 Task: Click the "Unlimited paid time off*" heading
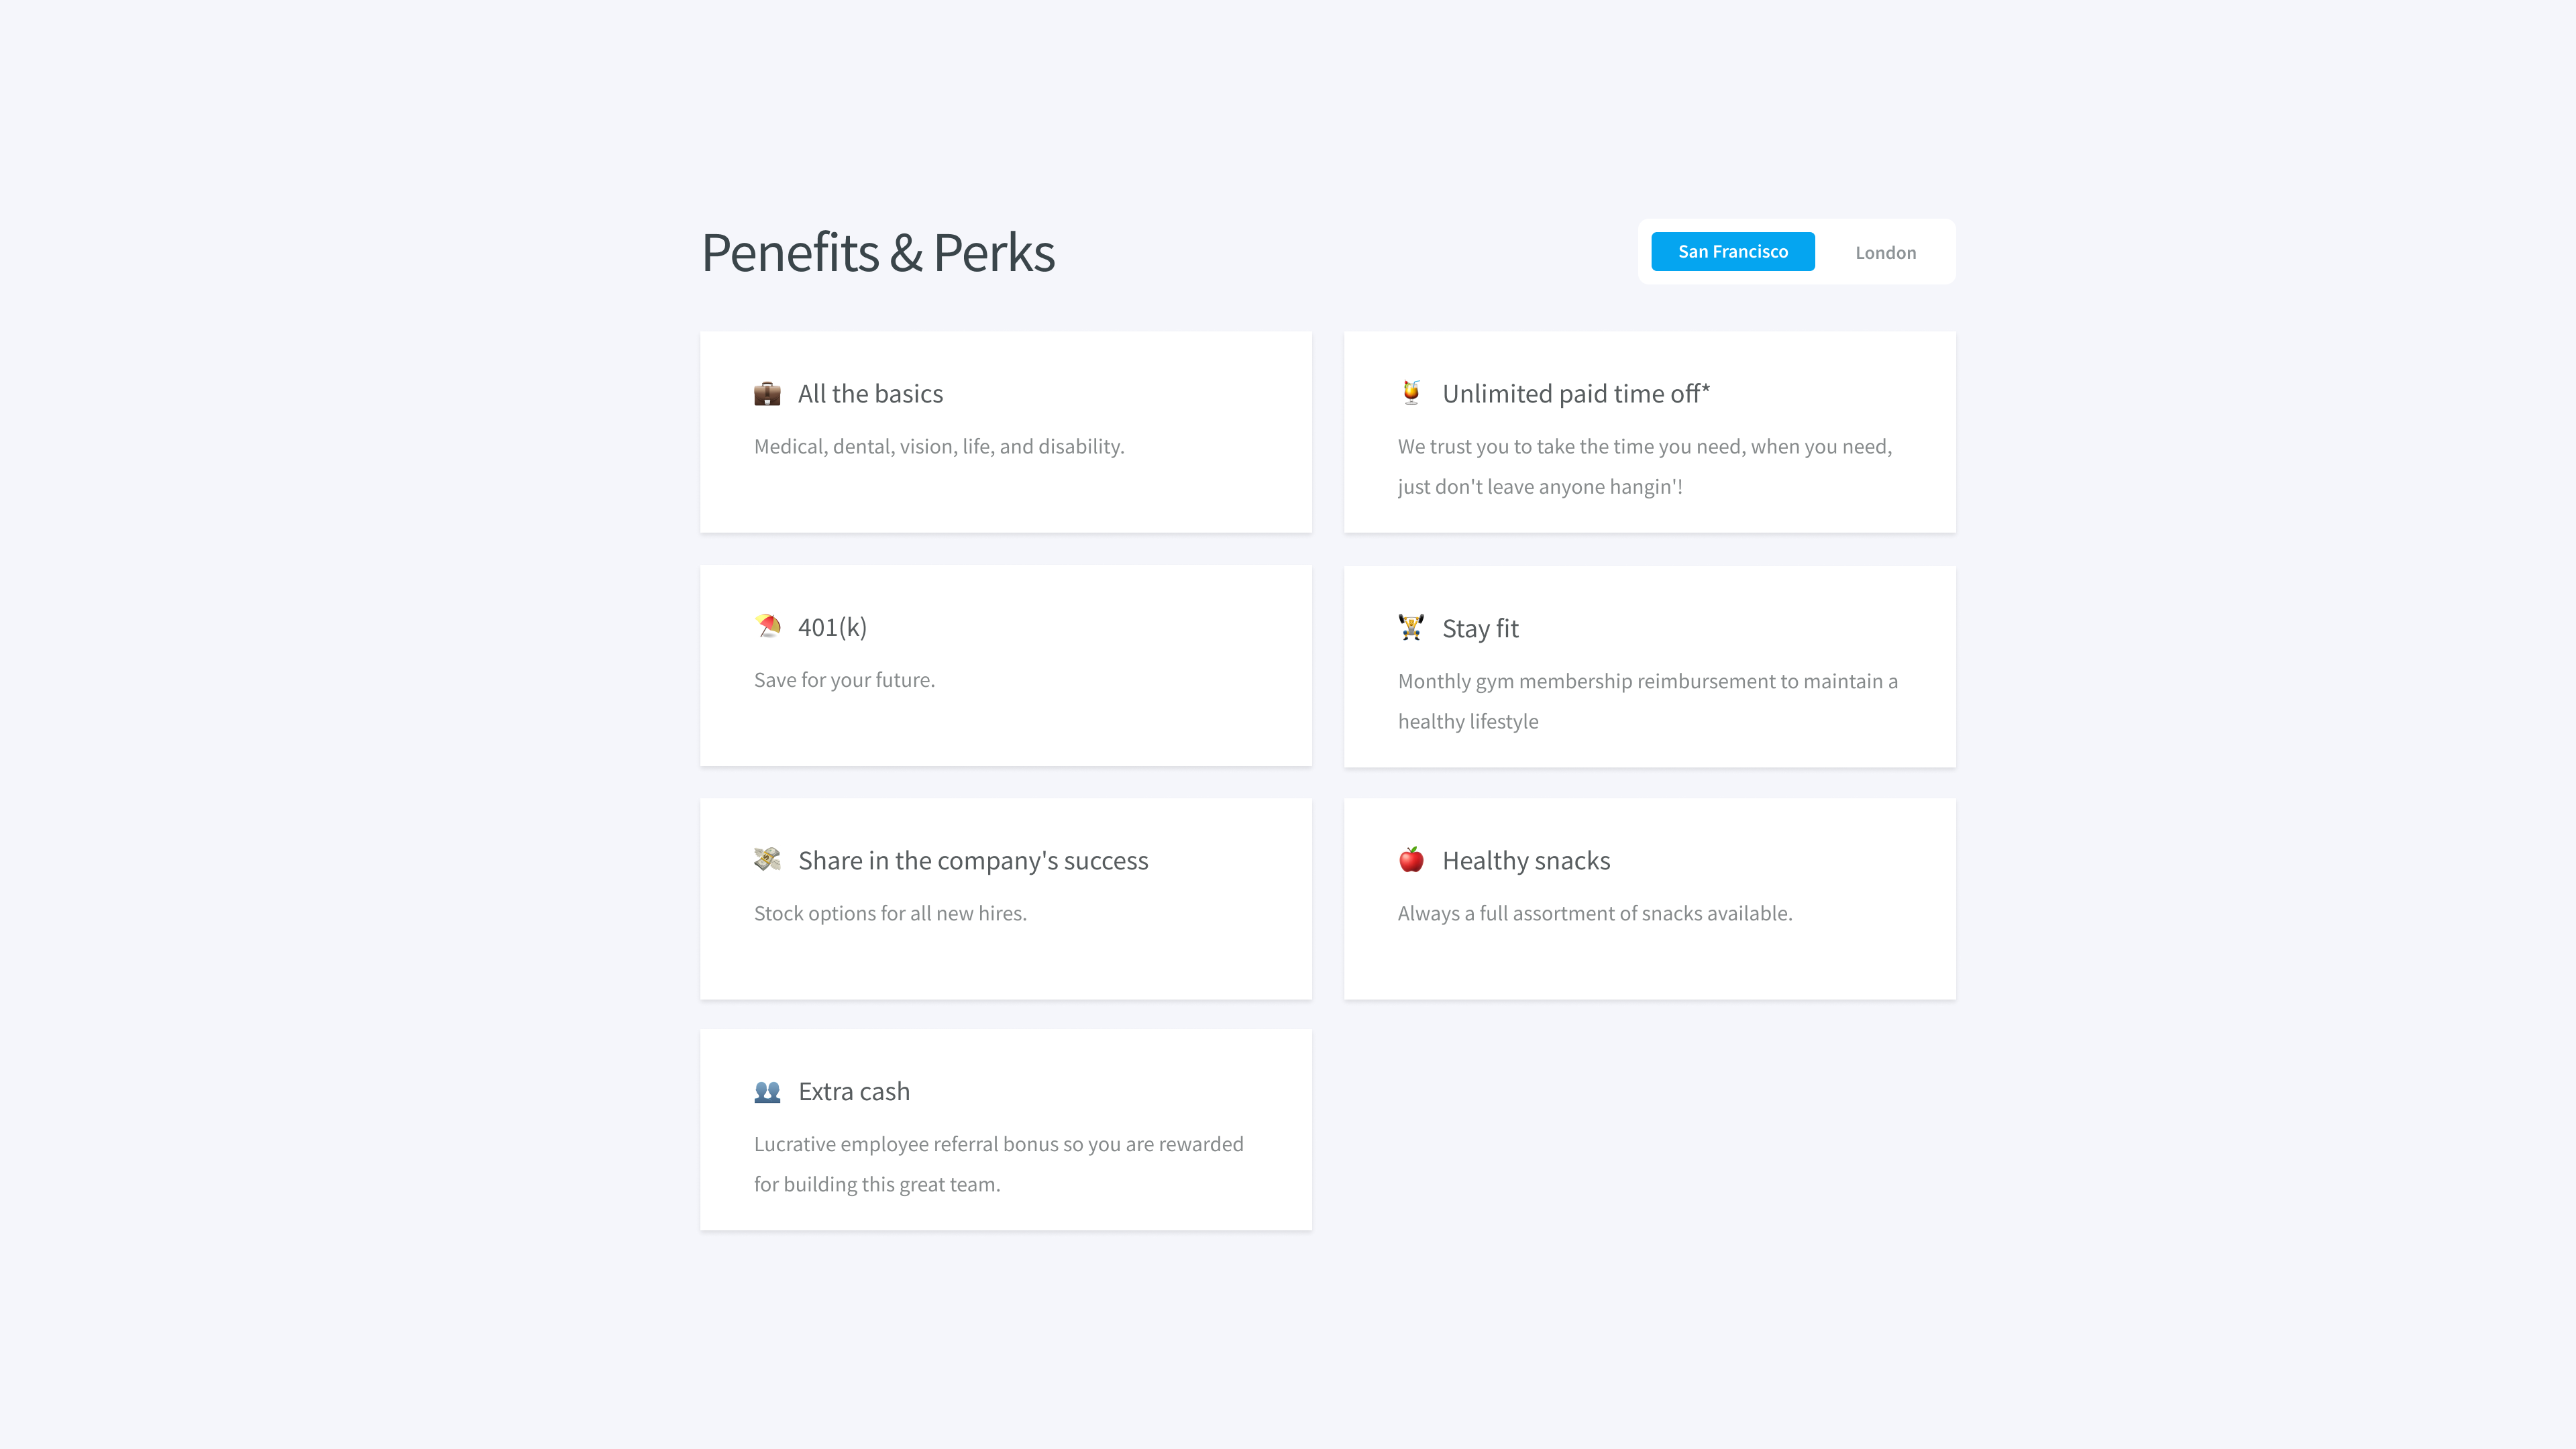point(1575,394)
